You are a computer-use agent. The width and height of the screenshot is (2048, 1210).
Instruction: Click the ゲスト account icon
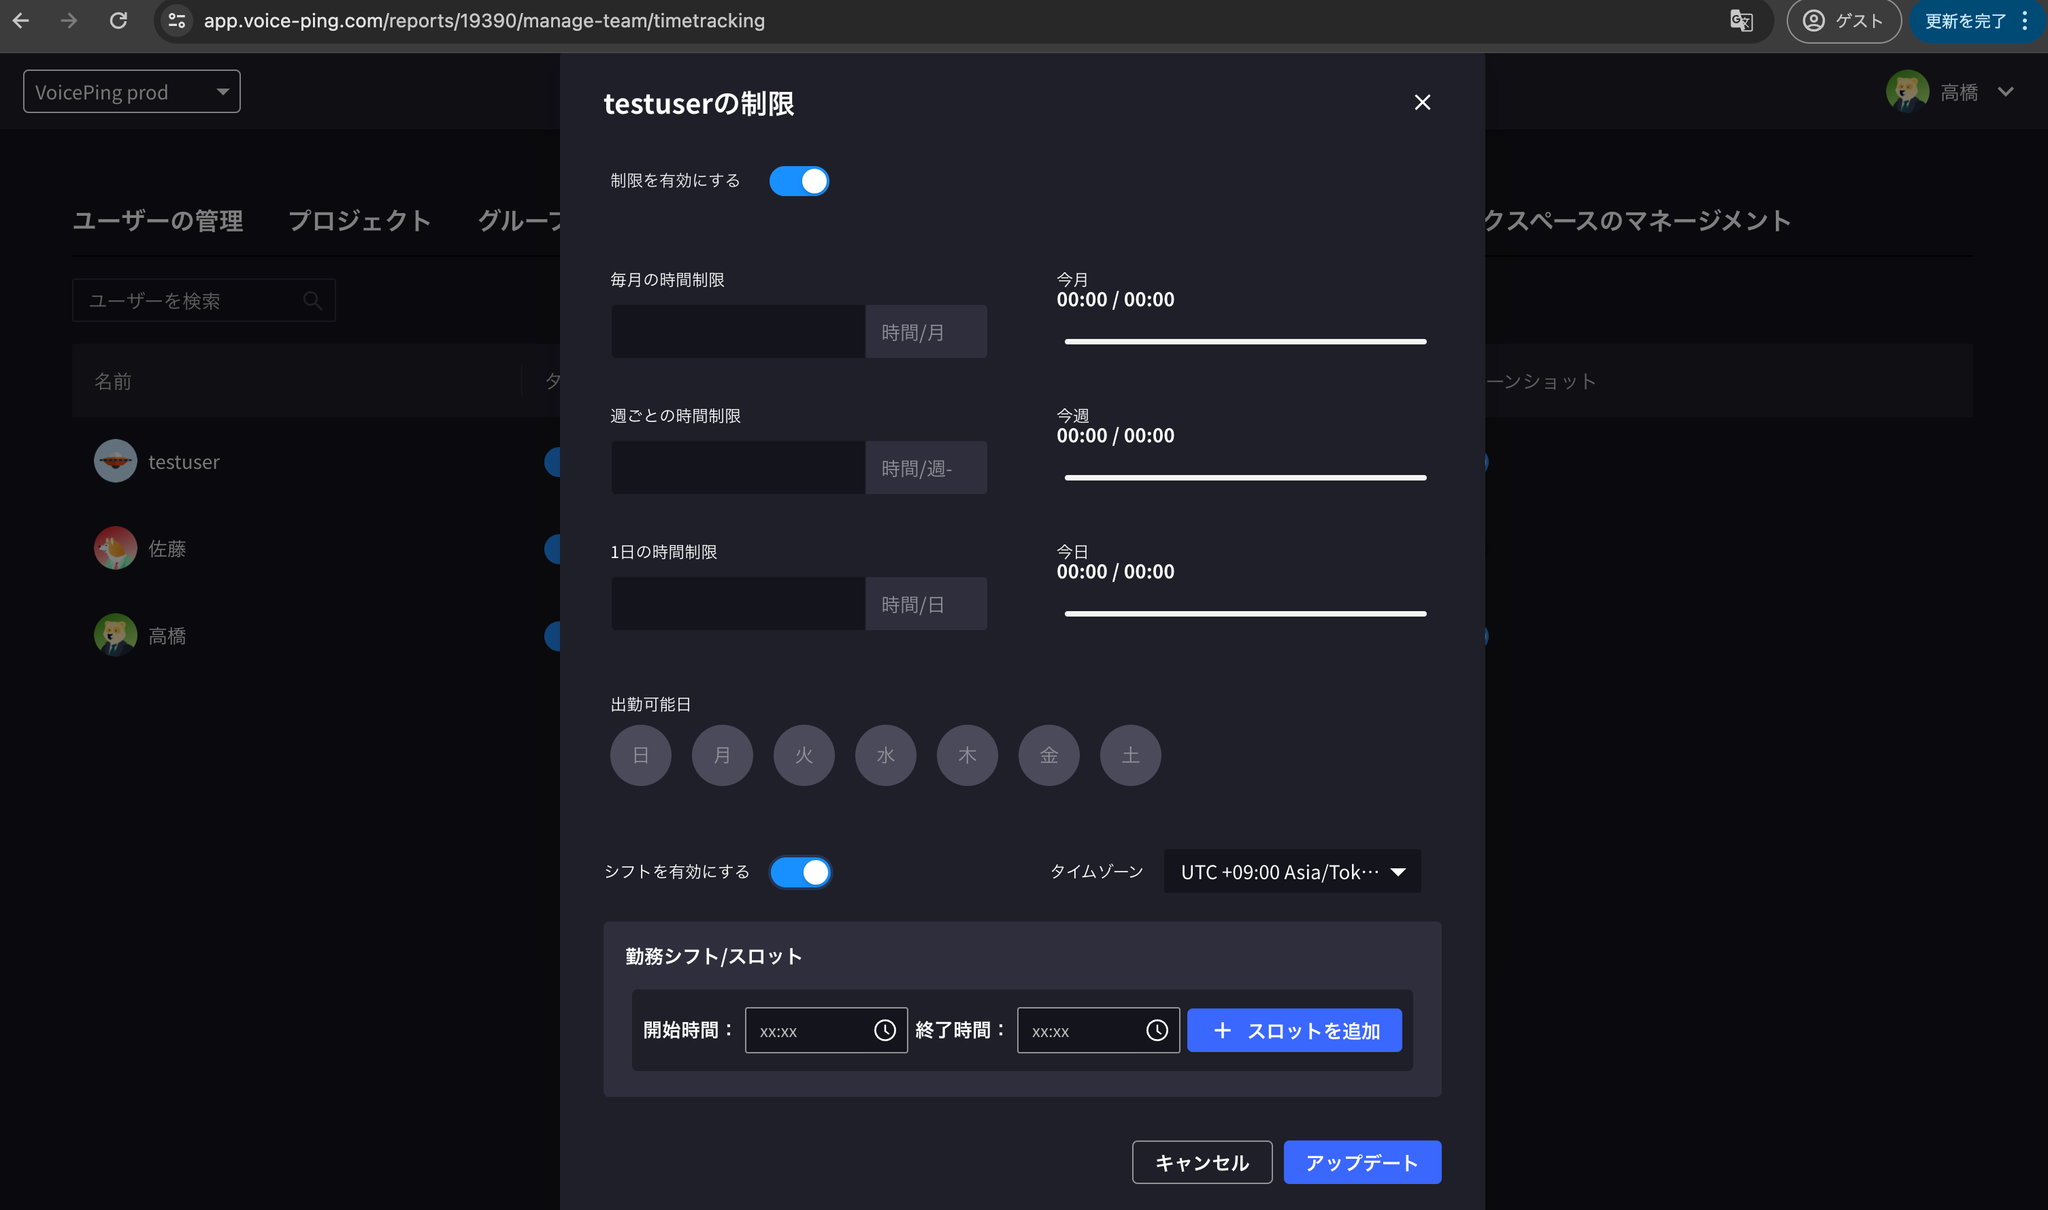(1814, 20)
